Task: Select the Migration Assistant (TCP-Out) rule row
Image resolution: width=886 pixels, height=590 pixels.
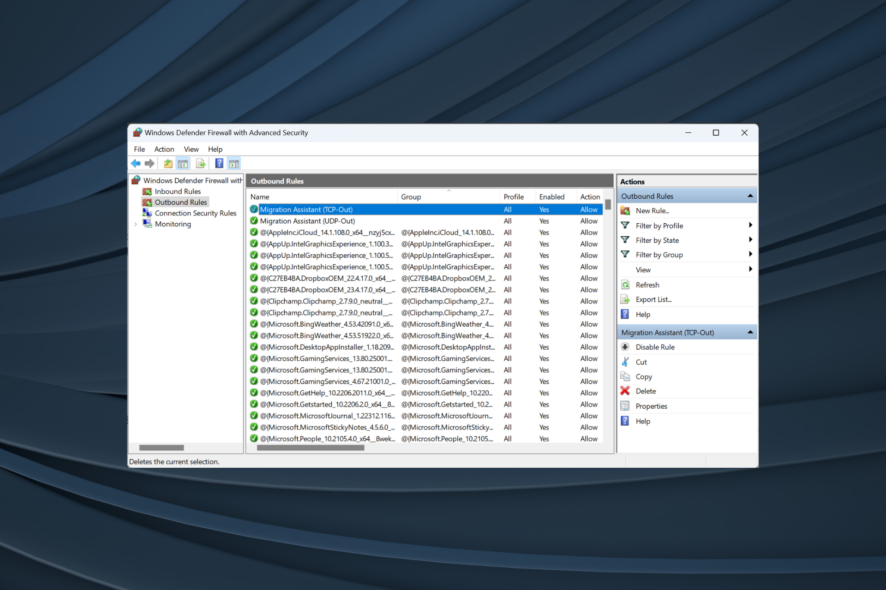Action: 427,210
